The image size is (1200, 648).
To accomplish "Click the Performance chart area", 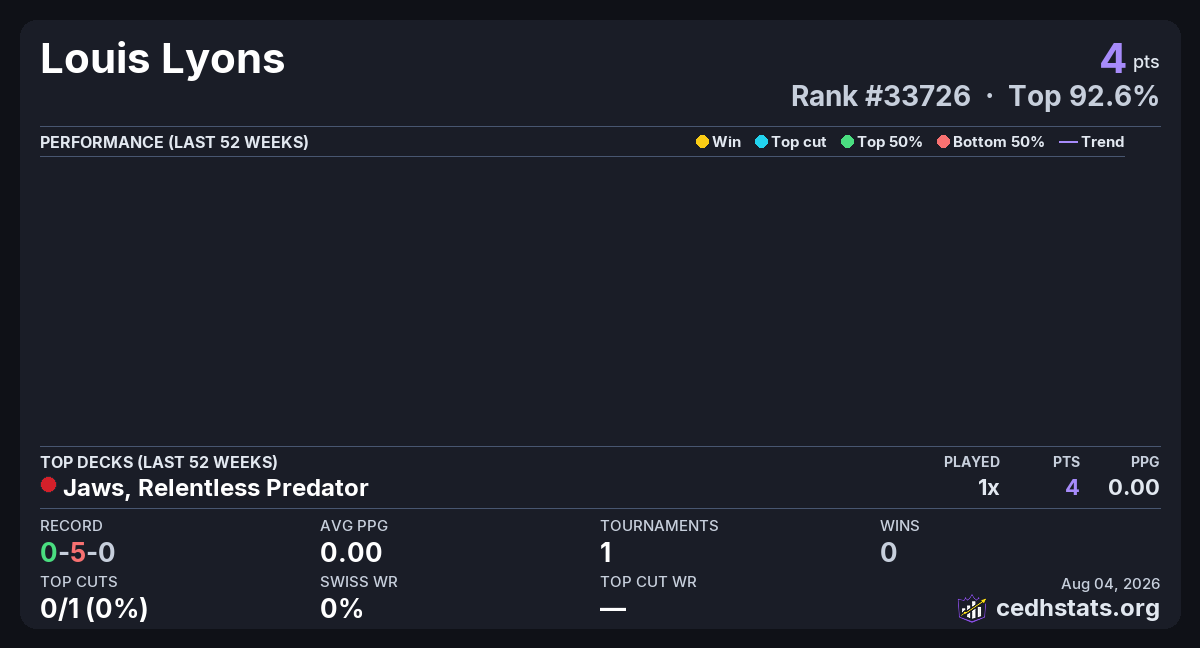I will pyautogui.click(x=582, y=300).
